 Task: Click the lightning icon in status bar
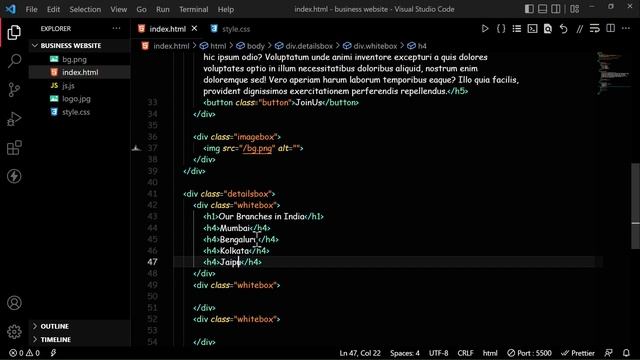[x=53, y=353]
